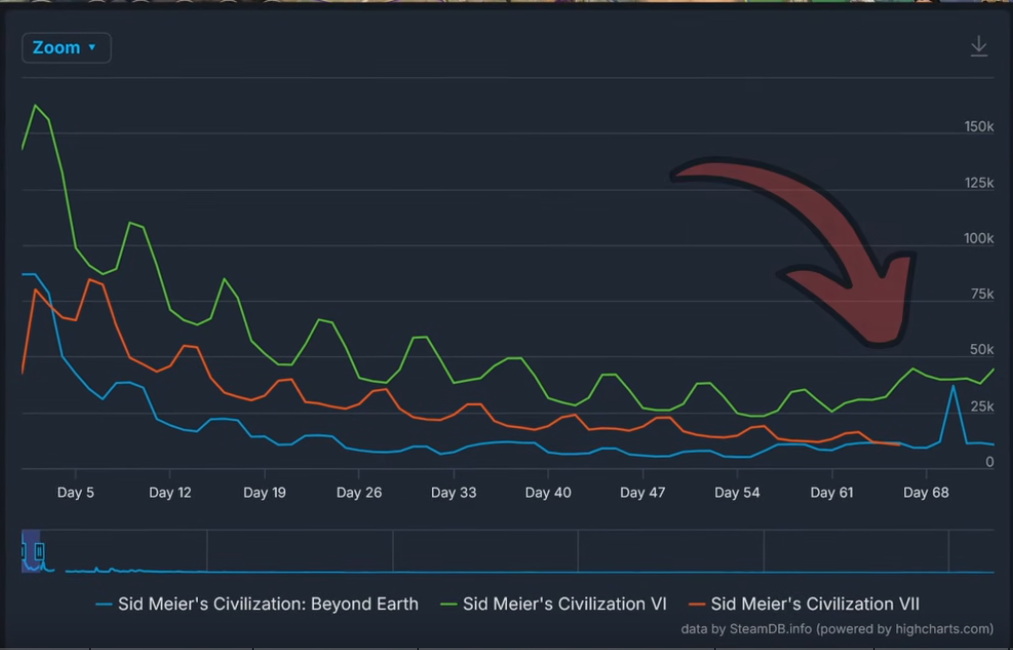Click the green line's highest peak above 150k
Viewport: 1013px width, 650px height.
click(x=36, y=105)
